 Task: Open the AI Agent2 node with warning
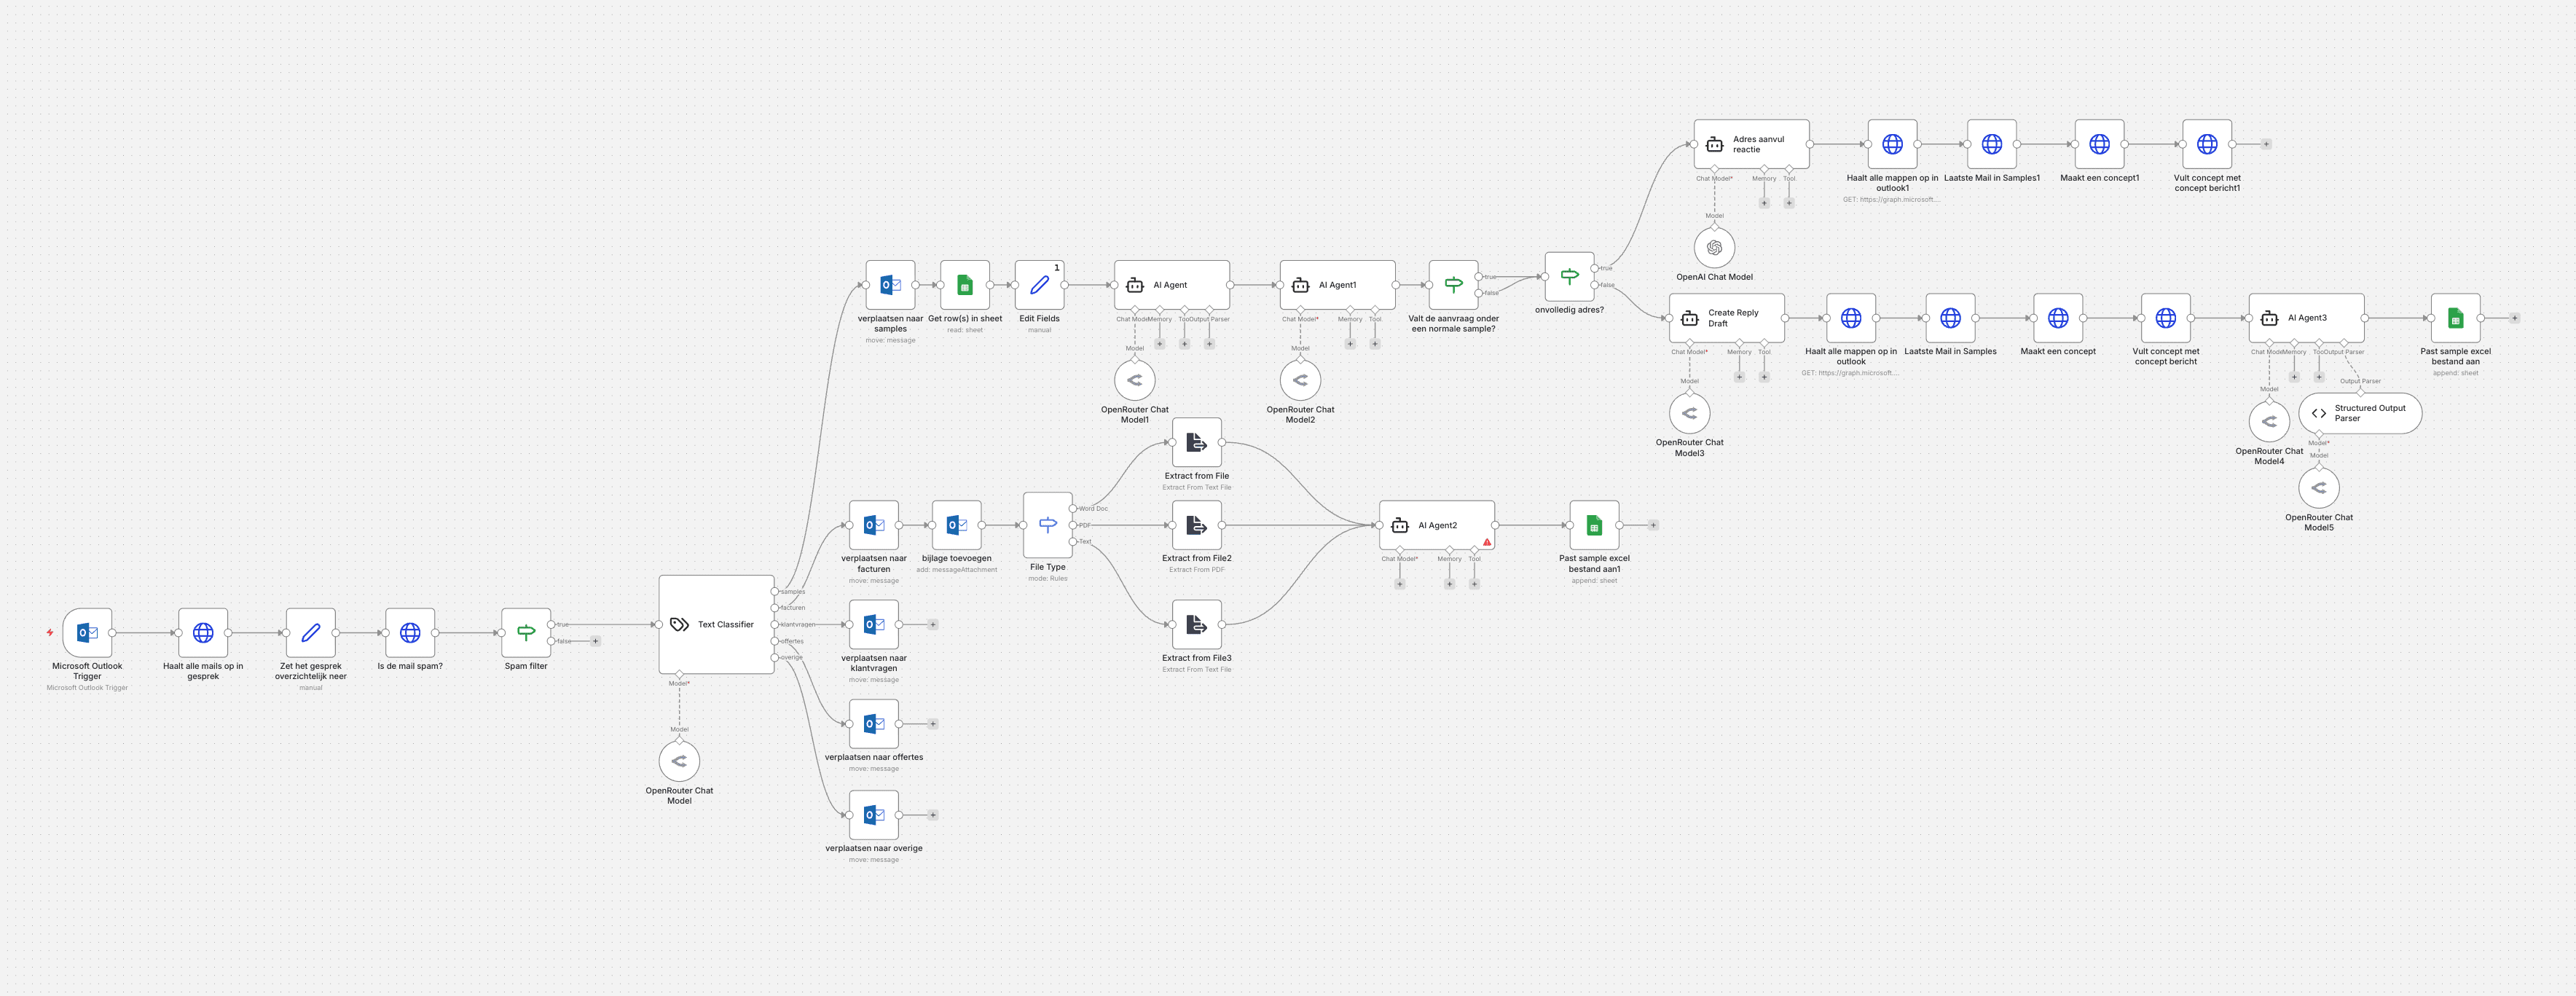click(x=1436, y=525)
